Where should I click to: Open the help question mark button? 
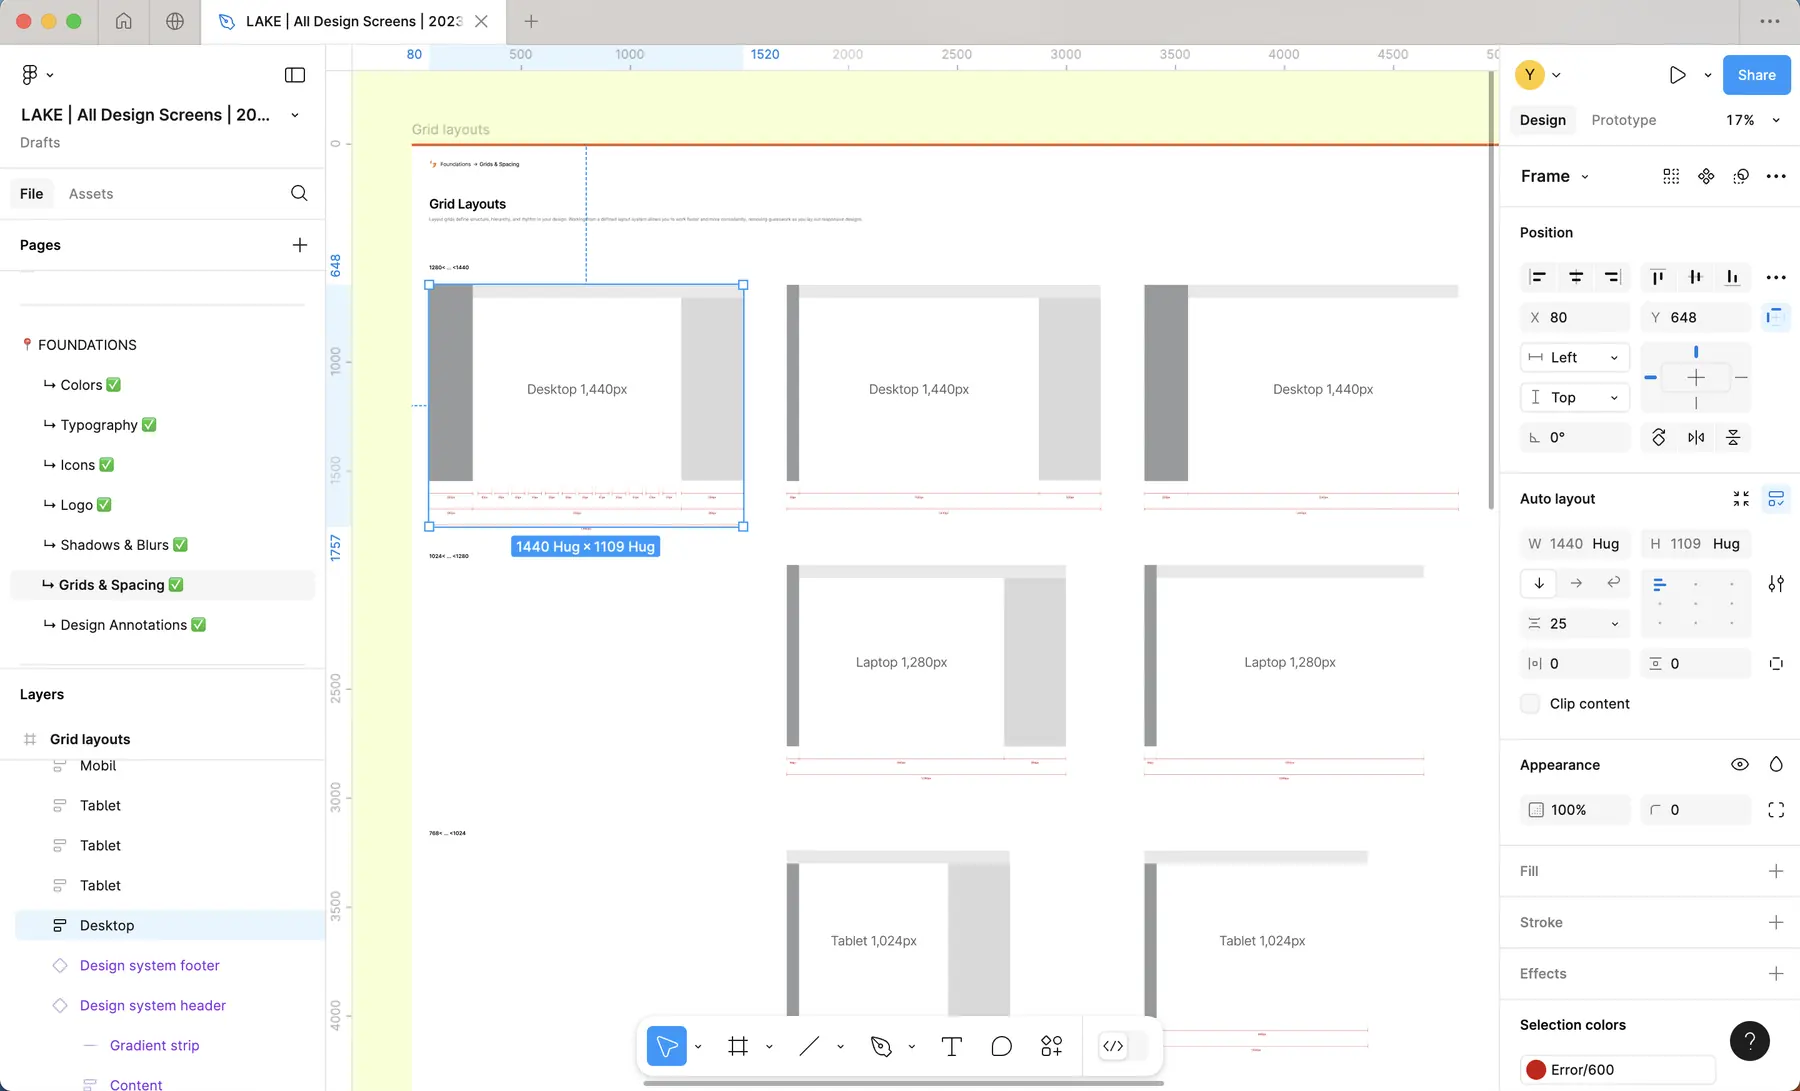pyautogui.click(x=1749, y=1041)
